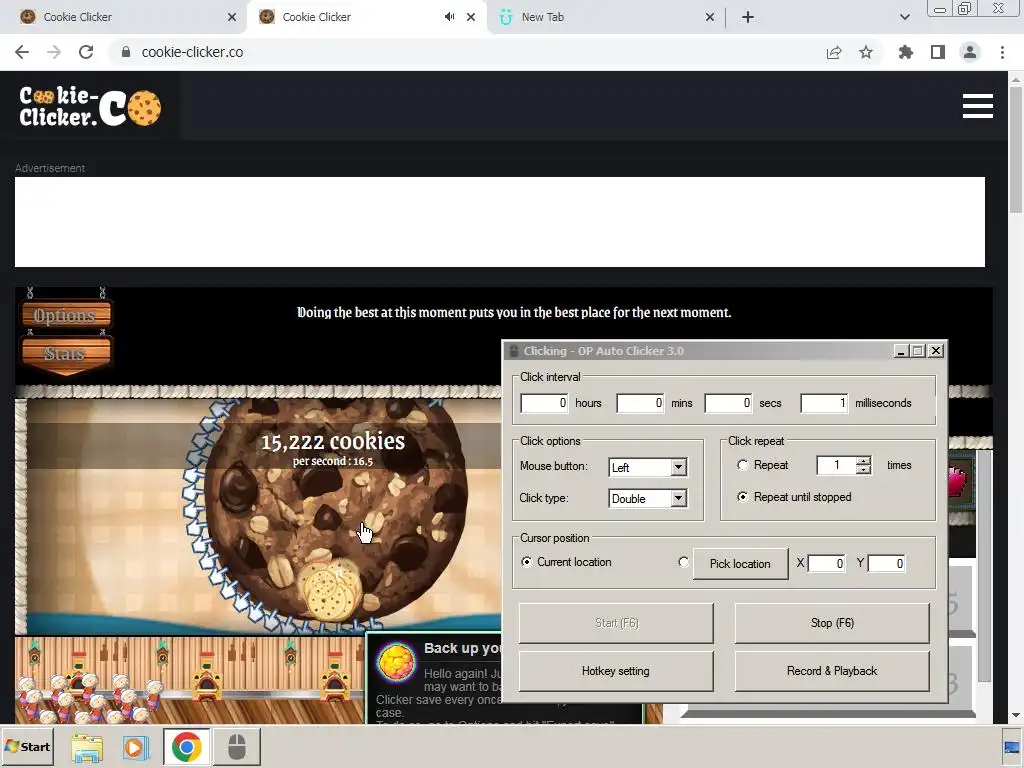
Task: Open Chrome's three-dot menu
Action: click(x=1002, y=52)
